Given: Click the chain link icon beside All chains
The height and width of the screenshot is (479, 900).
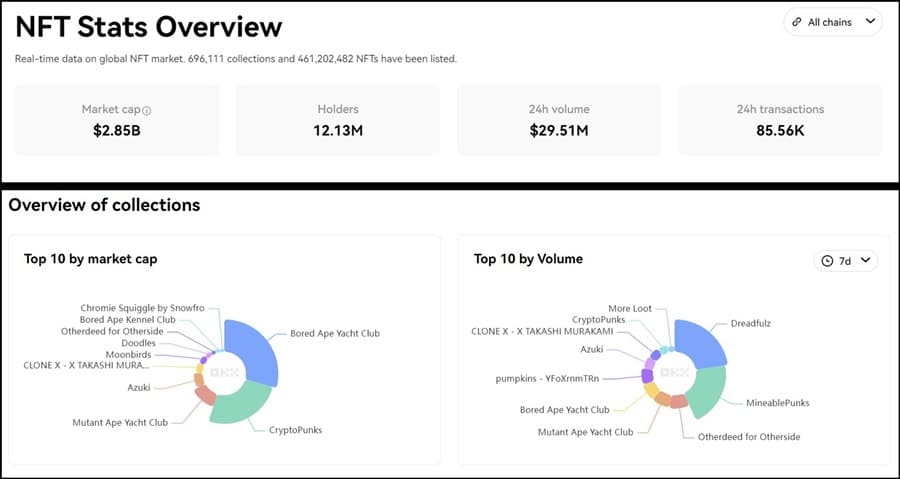Looking at the screenshot, I should coord(796,22).
